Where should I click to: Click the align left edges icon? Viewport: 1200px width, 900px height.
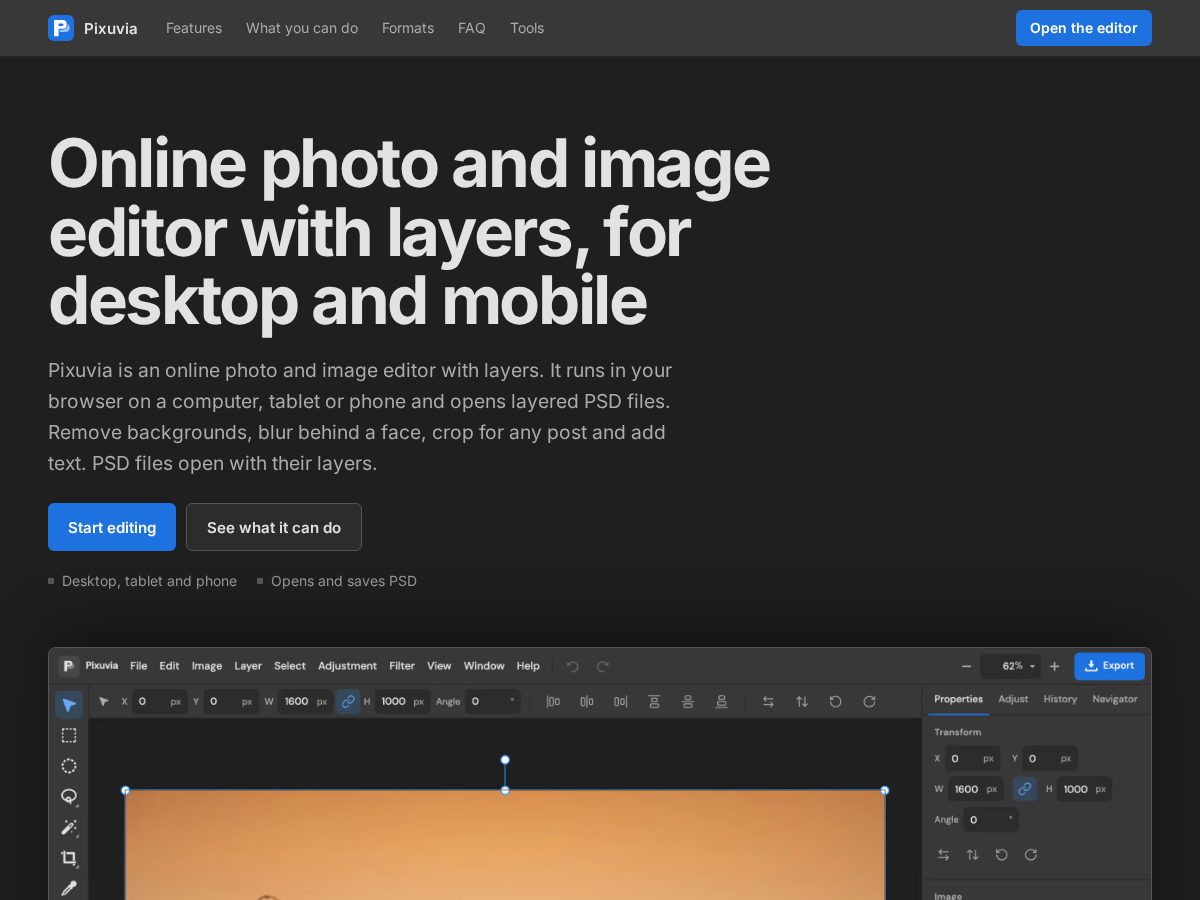pos(553,701)
